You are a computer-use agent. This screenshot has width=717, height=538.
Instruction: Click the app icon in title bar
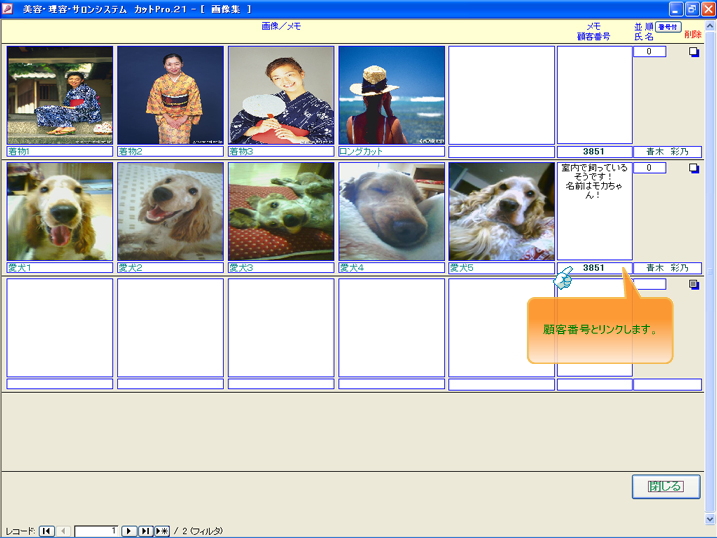point(7,9)
